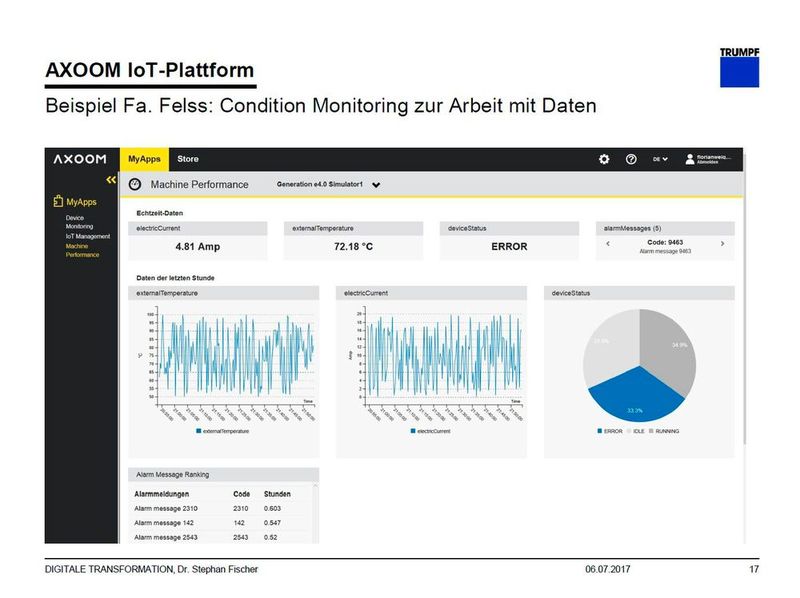Toggle IDLE legend entry in pie chart
800x598 pixels.
[636, 431]
